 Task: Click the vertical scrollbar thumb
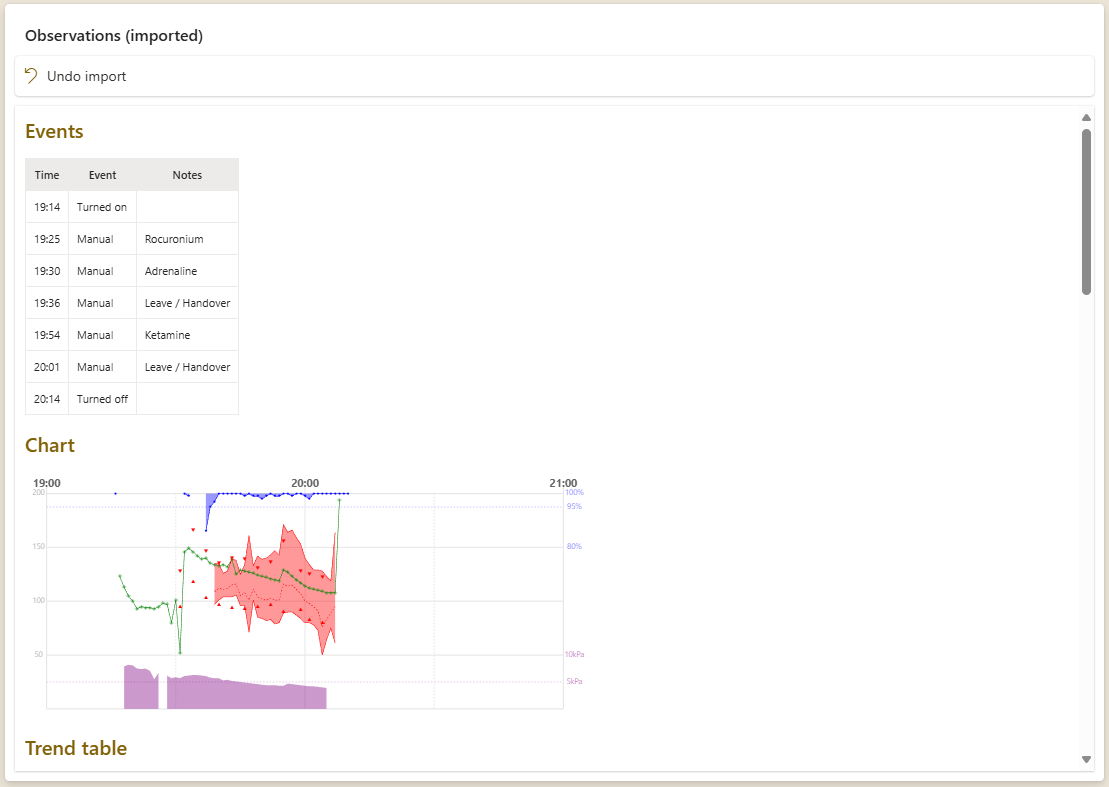tap(1086, 210)
